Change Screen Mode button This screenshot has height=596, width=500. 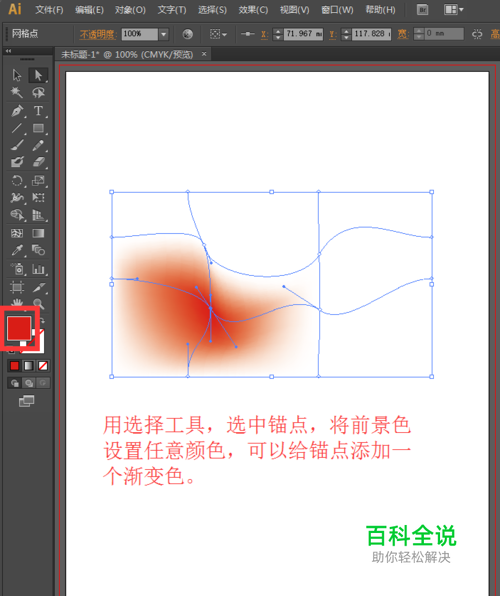[x=27, y=401]
